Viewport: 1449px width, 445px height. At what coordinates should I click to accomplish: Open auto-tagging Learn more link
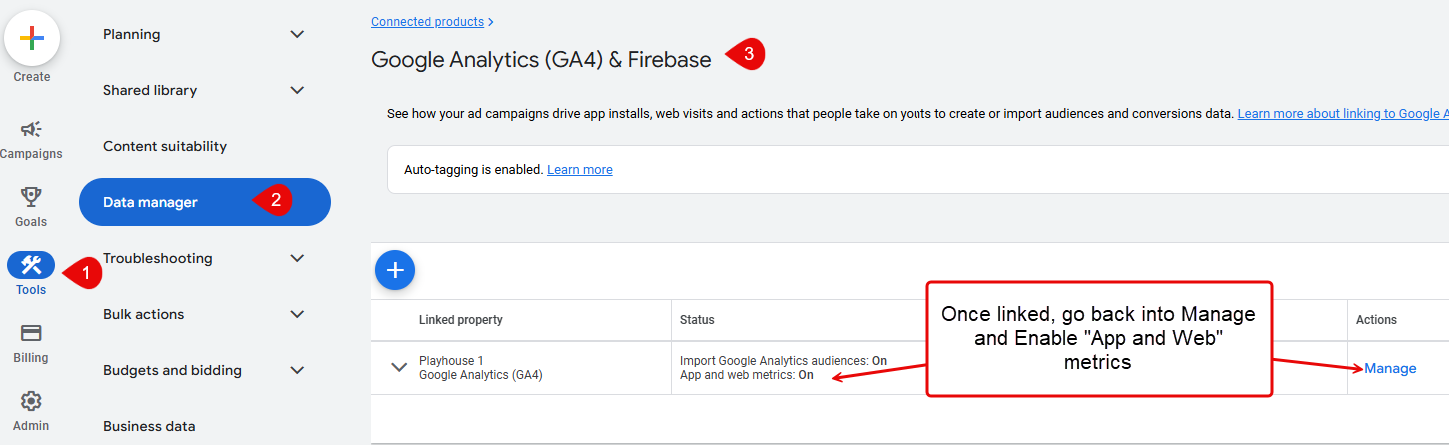[580, 170]
